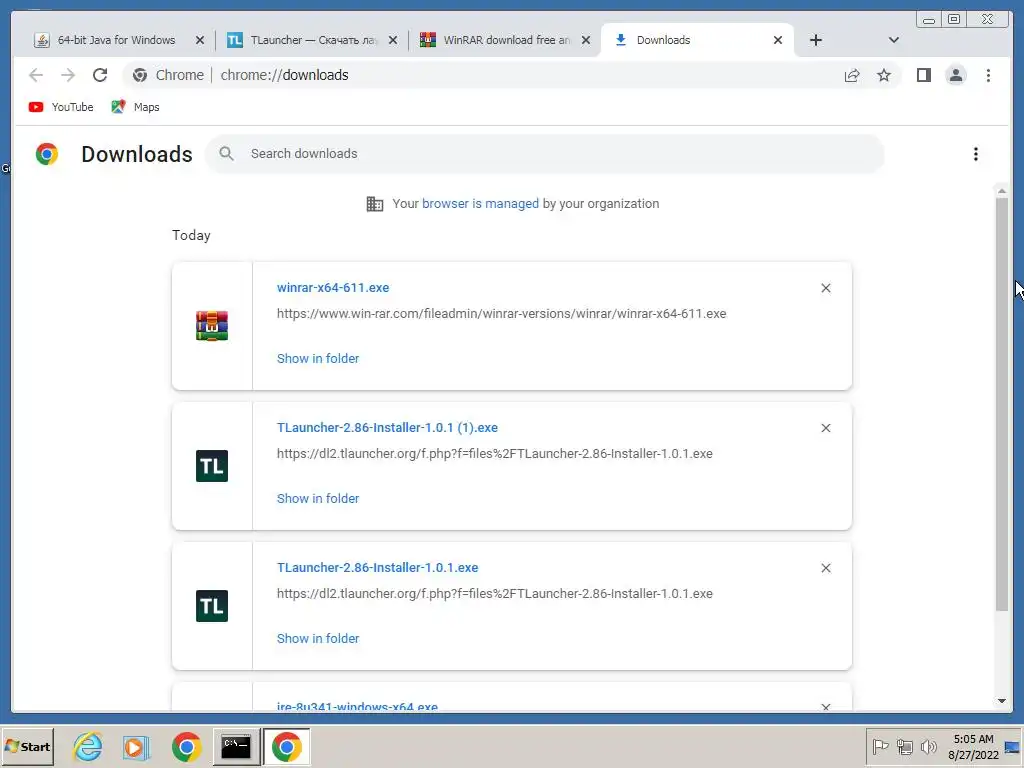Screen dimensions: 1024x768
Task: Show winrar-x64-611.exe in folder
Action: [318, 359]
